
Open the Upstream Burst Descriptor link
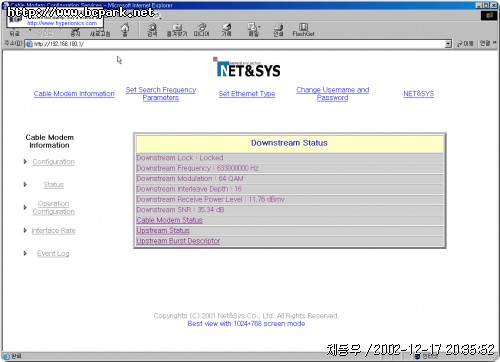click(x=178, y=241)
